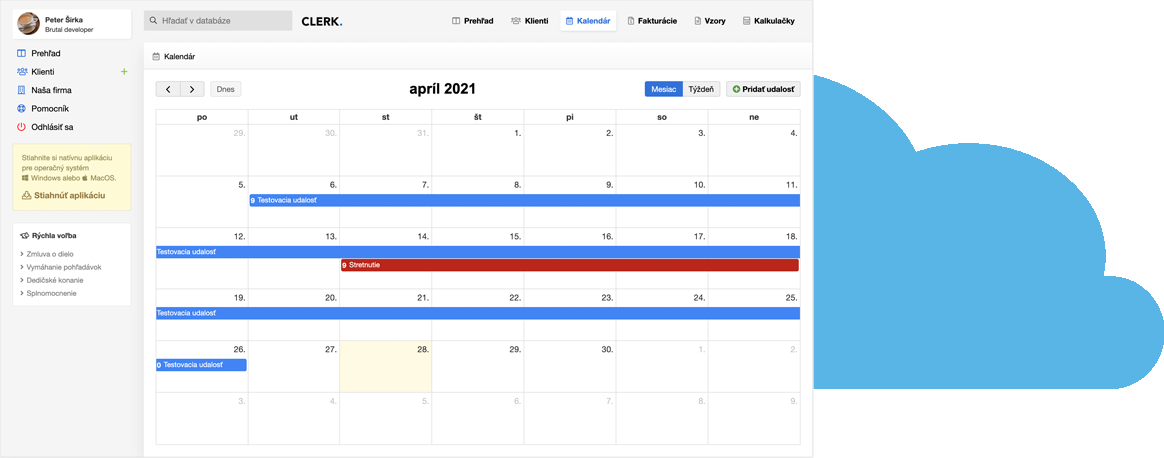Expand Vymáhanie pohľadávok quick option
Image resolution: width=1164 pixels, height=458 pixels.
coord(63,267)
